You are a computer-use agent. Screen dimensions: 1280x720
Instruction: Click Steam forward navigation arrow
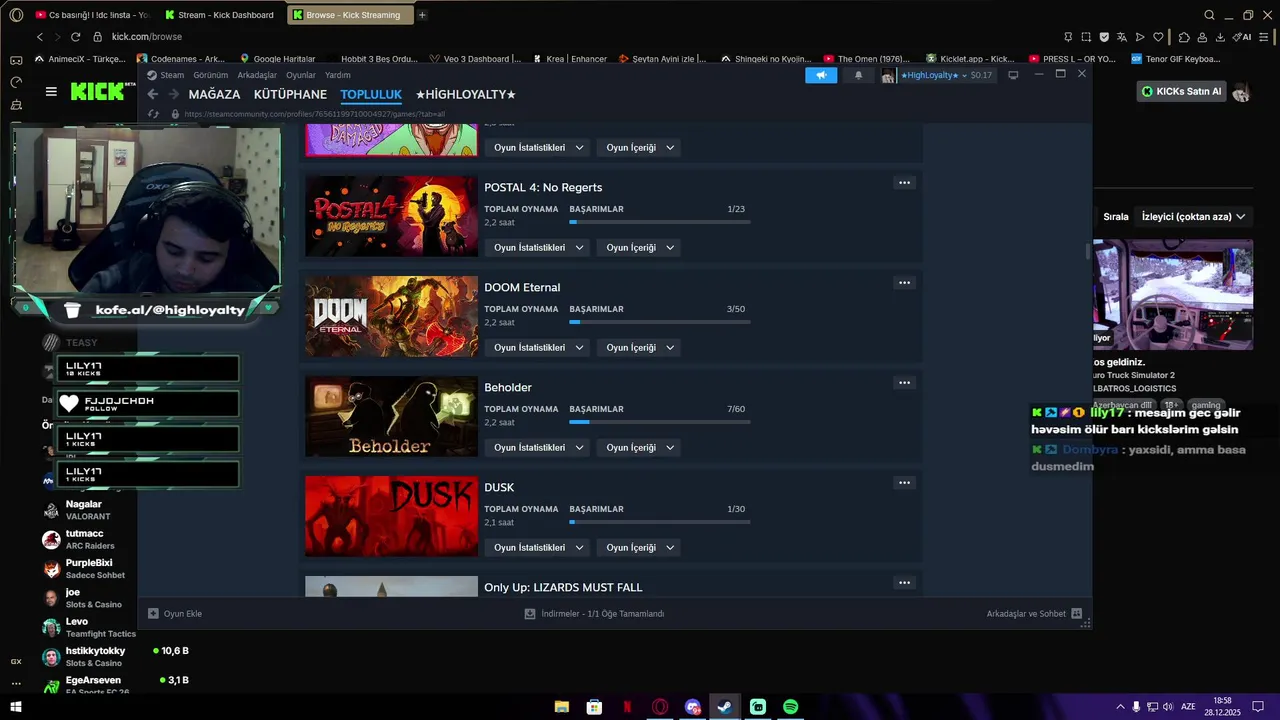click(x=174, y=94)
